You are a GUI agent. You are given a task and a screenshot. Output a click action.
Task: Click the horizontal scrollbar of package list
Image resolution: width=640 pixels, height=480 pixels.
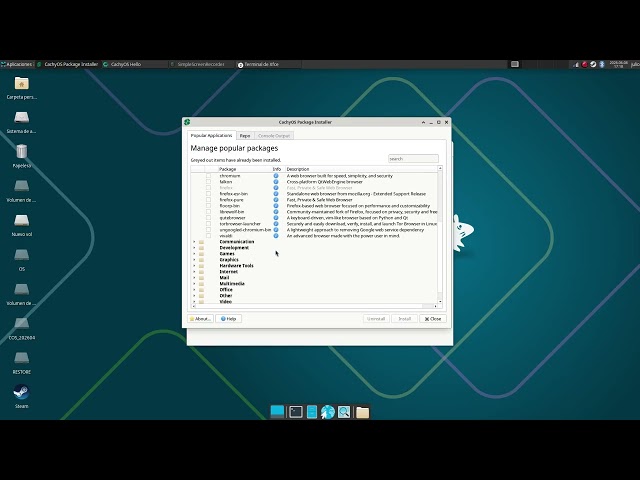314,306
